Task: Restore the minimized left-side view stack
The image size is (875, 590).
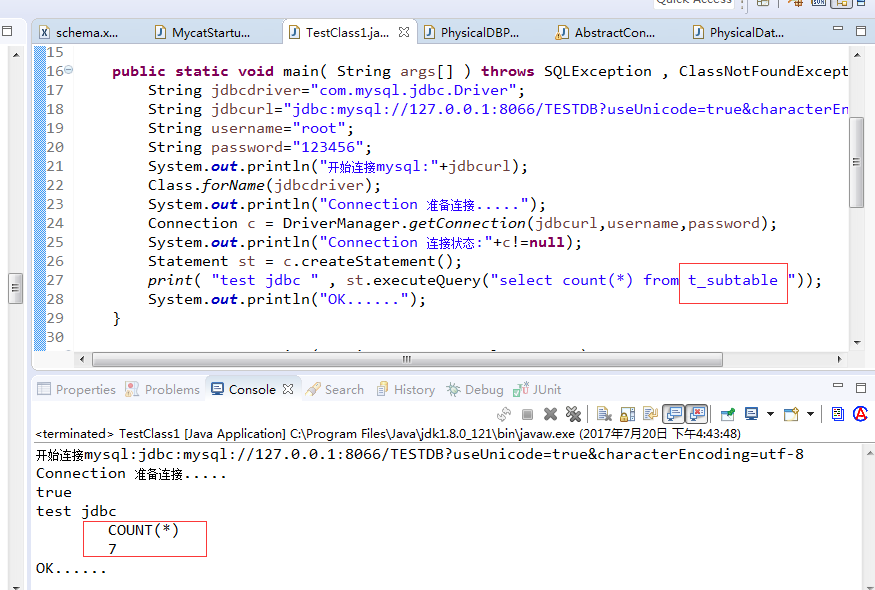Action: [7, 31]
